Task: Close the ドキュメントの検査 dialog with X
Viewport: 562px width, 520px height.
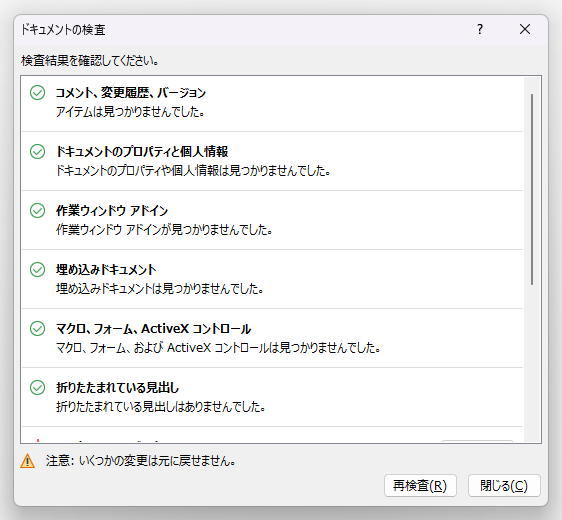Action: [x=525, y=29]
